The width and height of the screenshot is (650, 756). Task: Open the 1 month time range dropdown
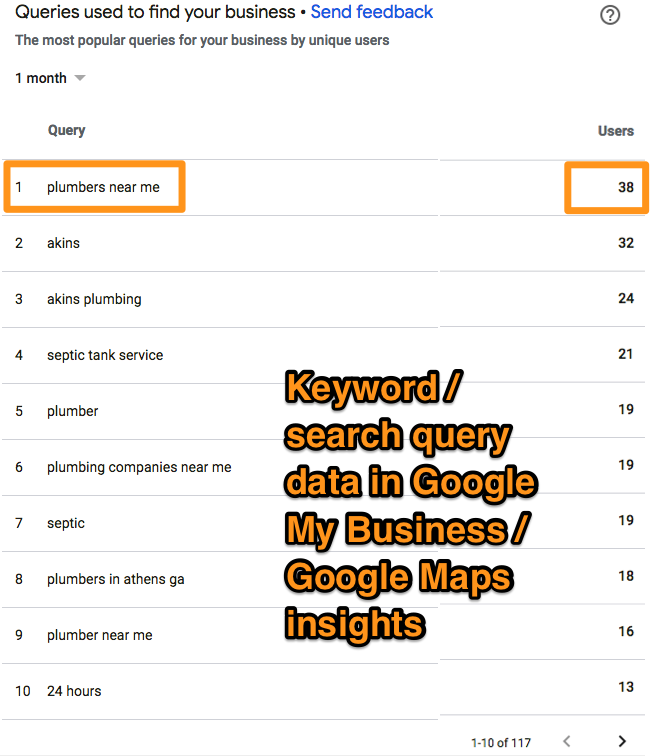50,78
